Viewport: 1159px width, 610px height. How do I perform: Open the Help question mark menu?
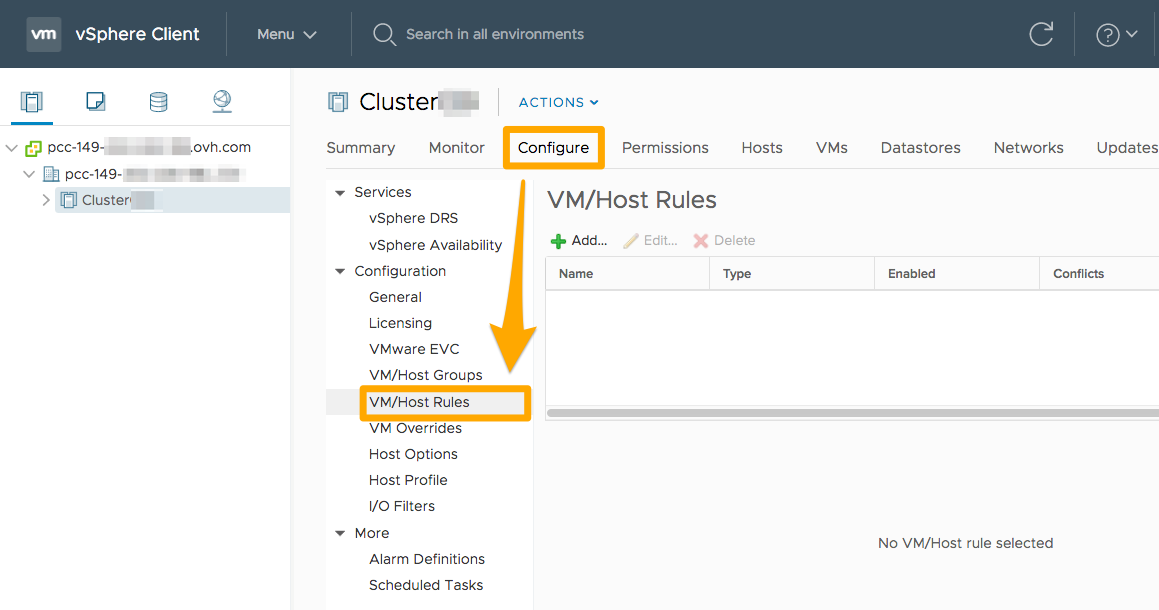(1116, 34)
